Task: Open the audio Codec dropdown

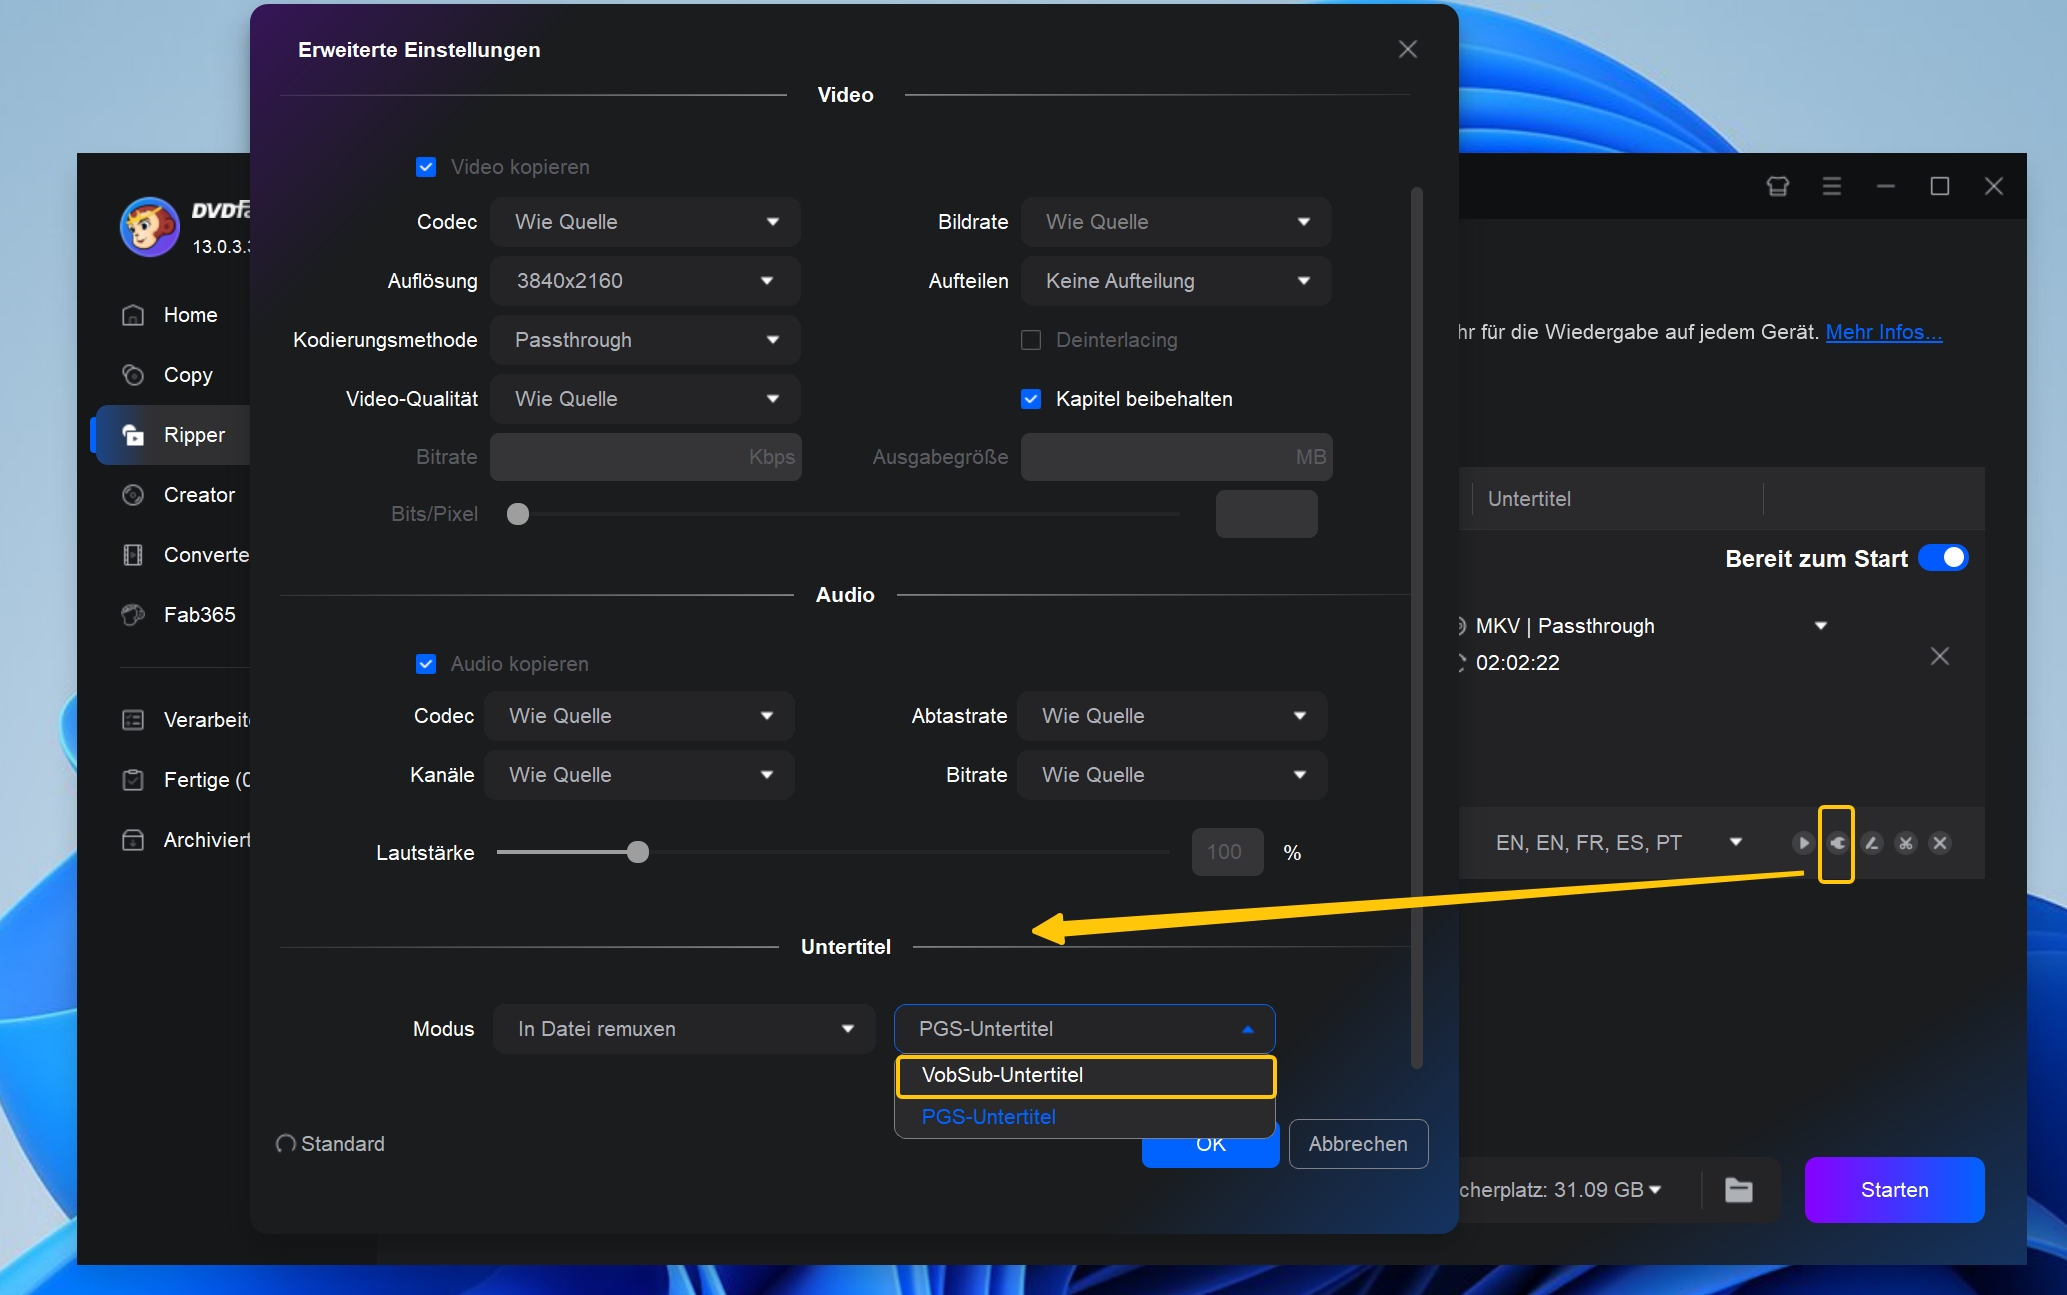Action: (639, 716)
